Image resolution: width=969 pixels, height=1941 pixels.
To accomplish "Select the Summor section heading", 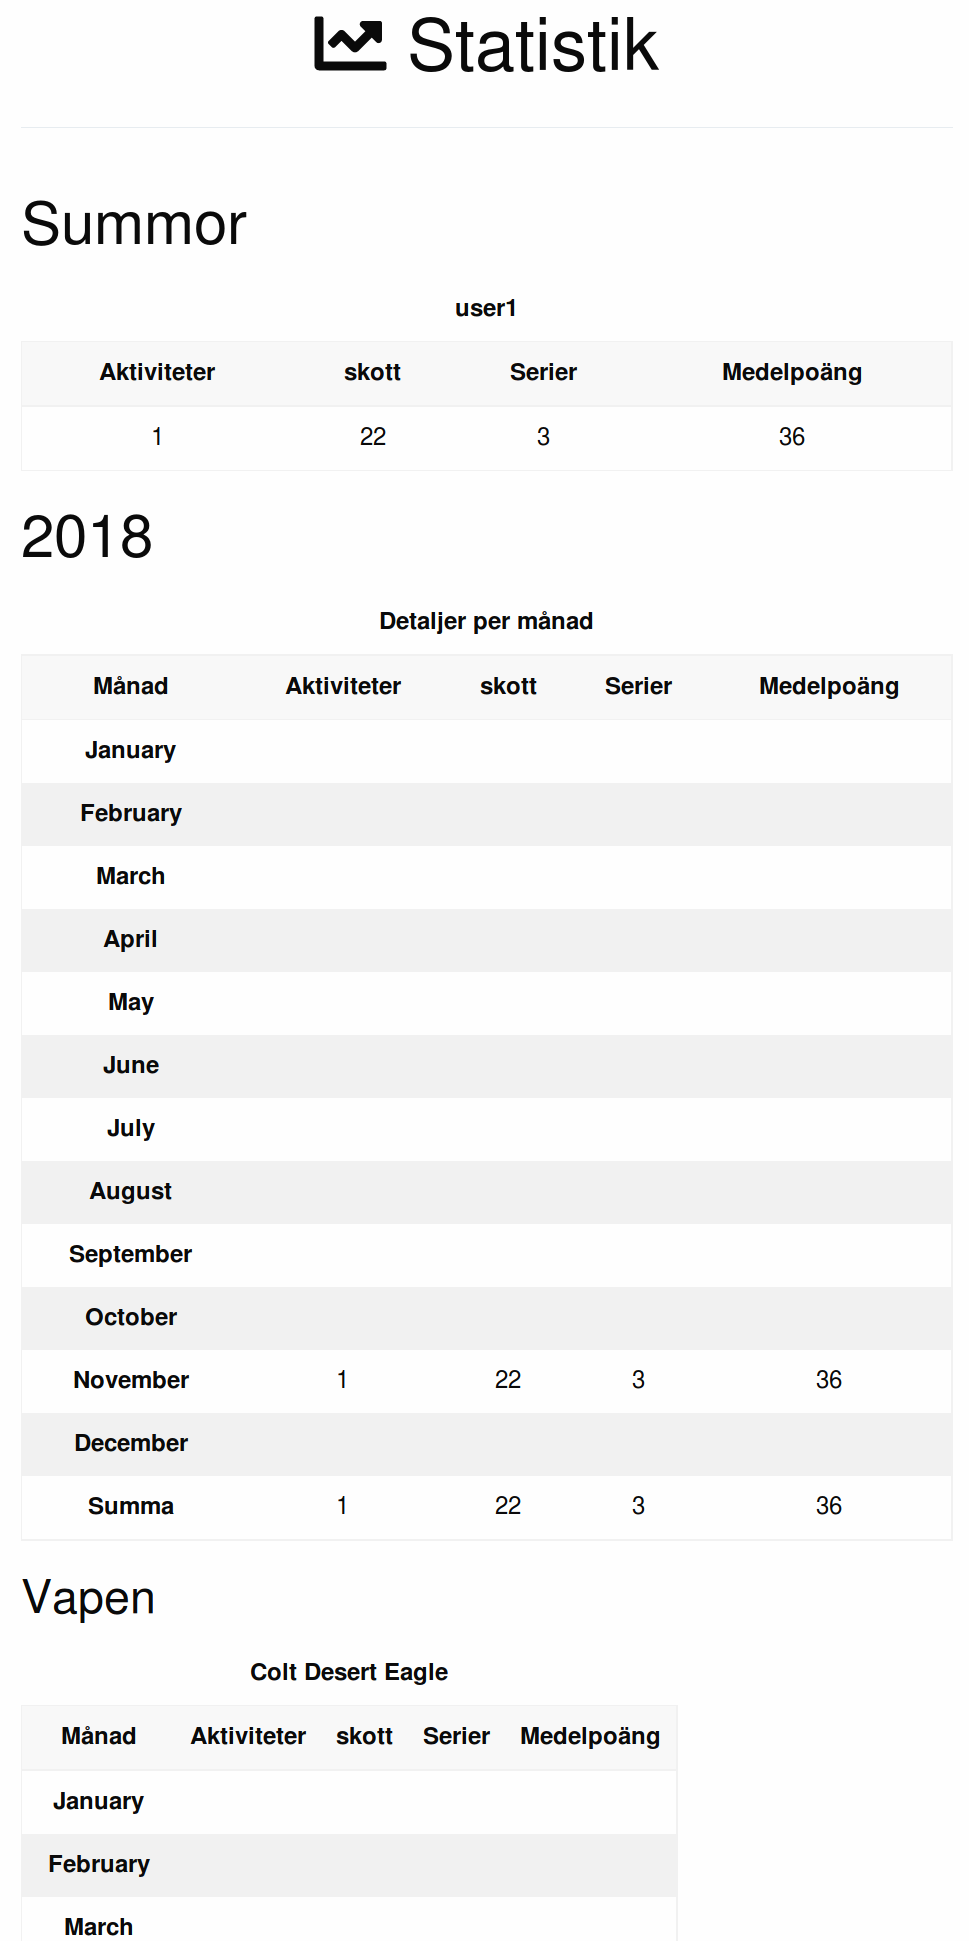I will coord(134,224).
